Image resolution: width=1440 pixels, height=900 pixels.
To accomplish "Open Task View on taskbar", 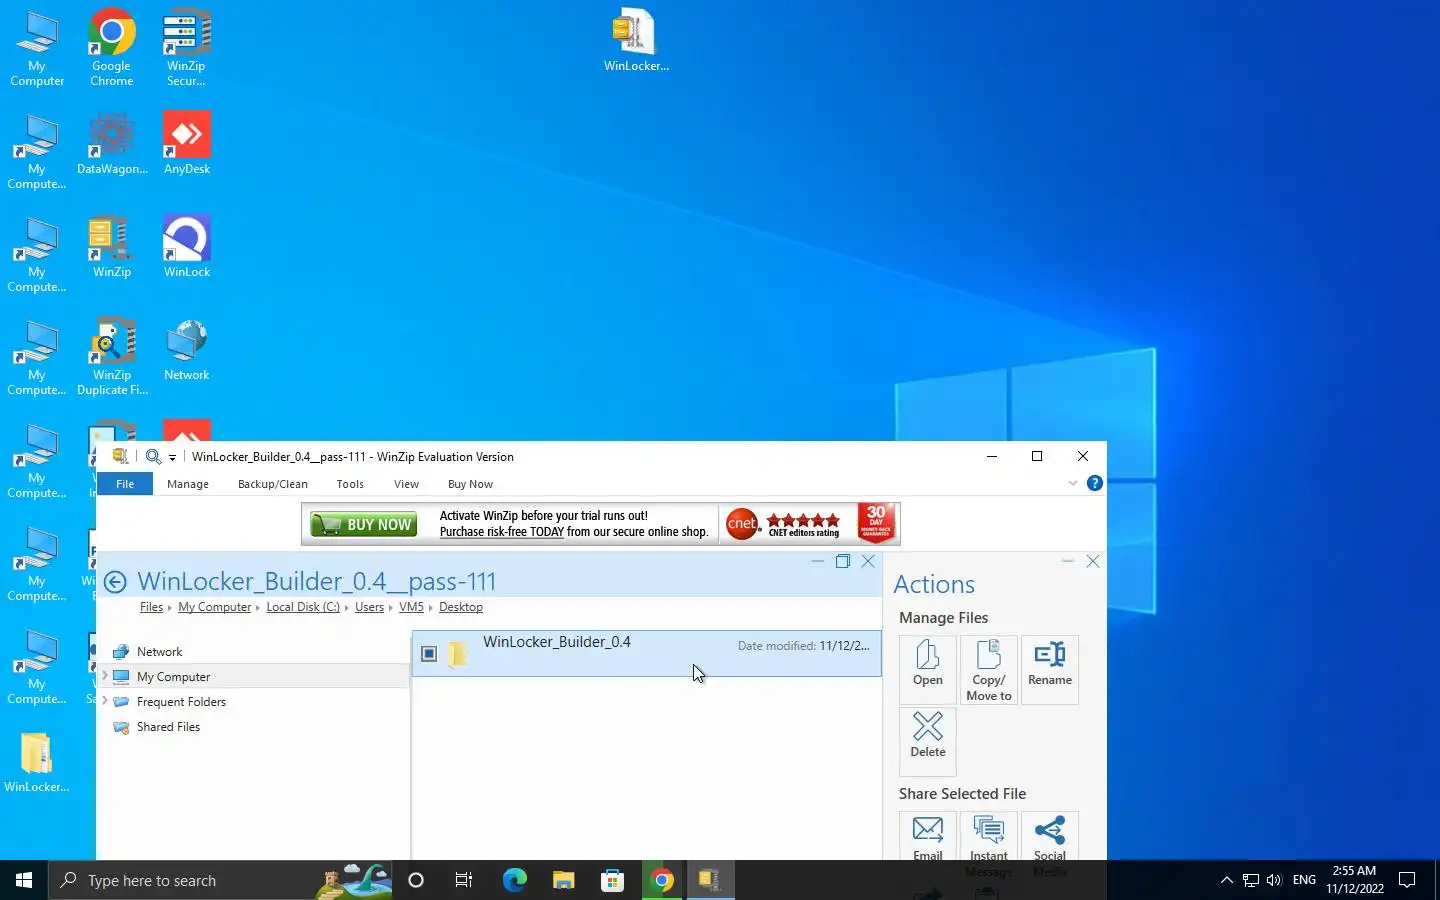I will tap(464, 880).
